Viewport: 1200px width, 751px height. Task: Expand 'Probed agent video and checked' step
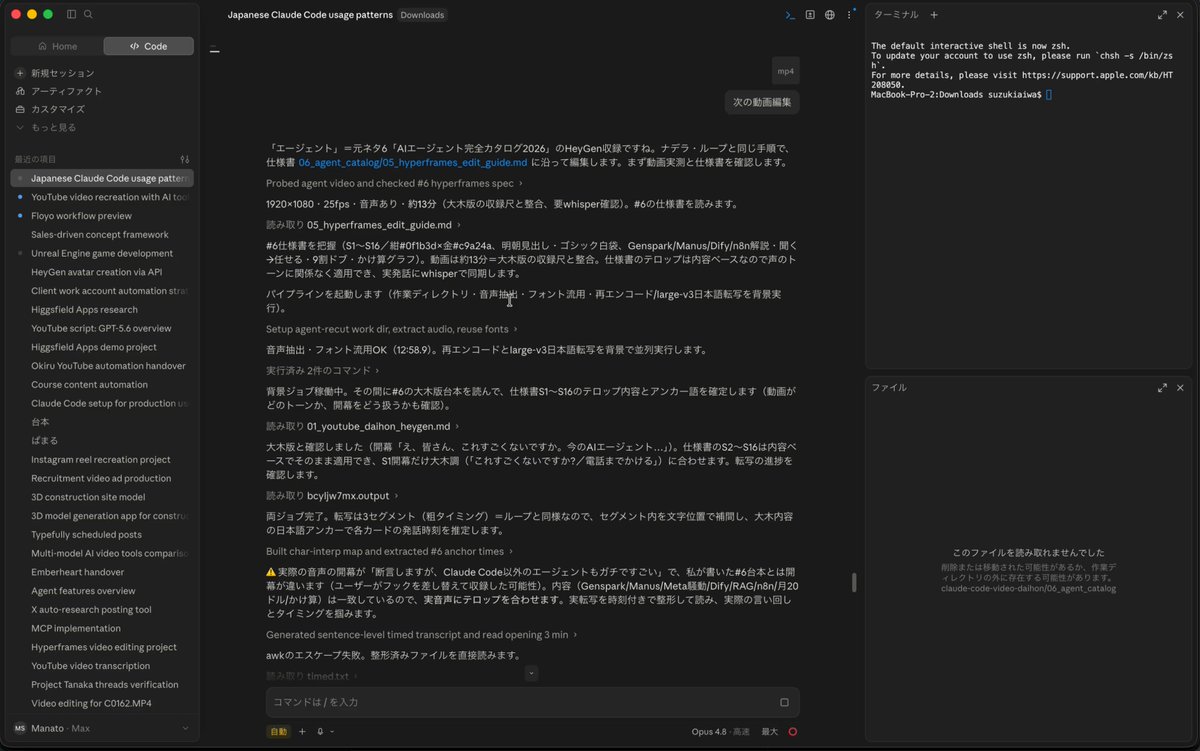point(394,183)
